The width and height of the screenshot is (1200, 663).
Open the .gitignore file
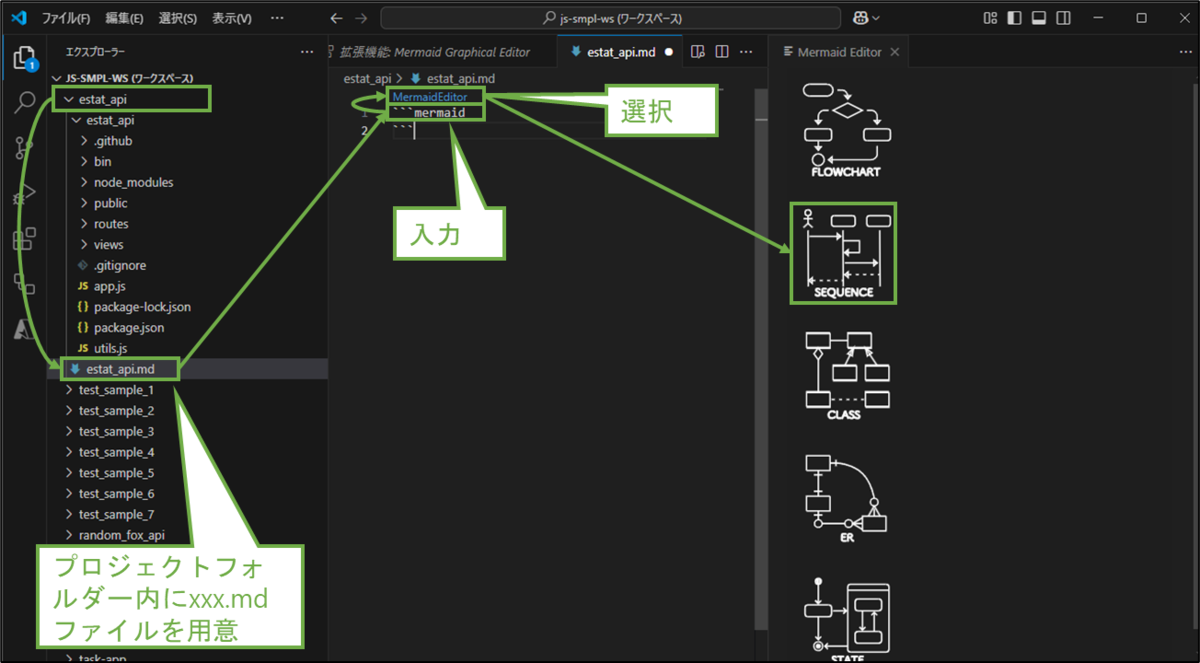119,266
